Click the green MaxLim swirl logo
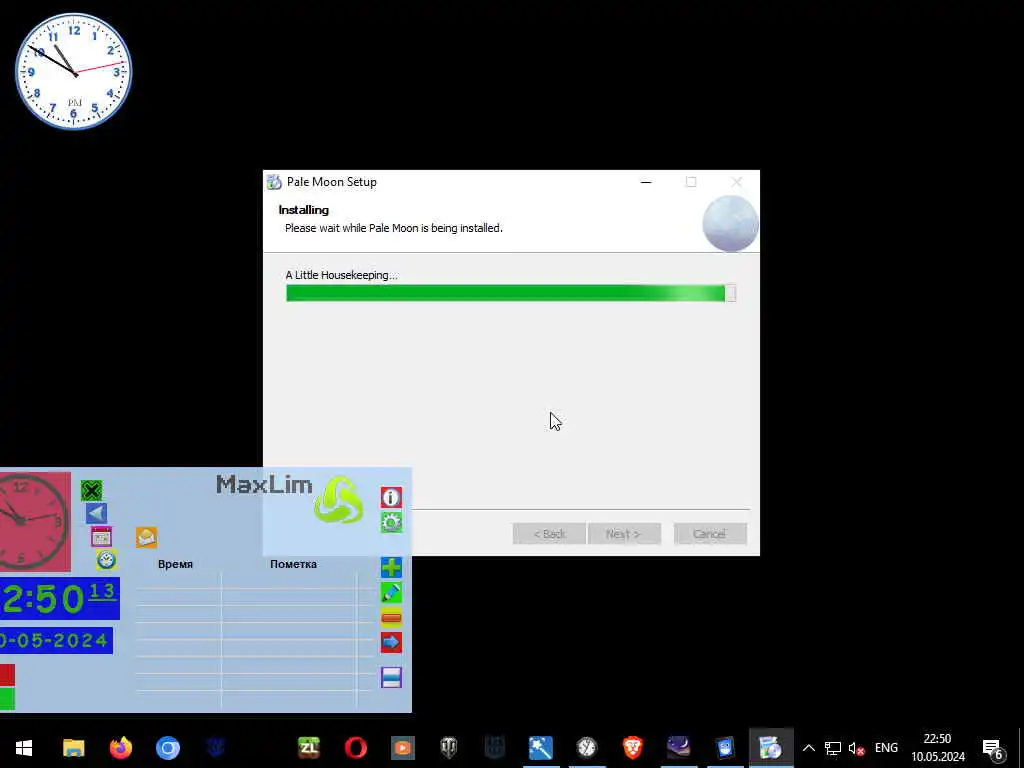The height and width of the screenshot is (768, 1024). tap(338, 500)
